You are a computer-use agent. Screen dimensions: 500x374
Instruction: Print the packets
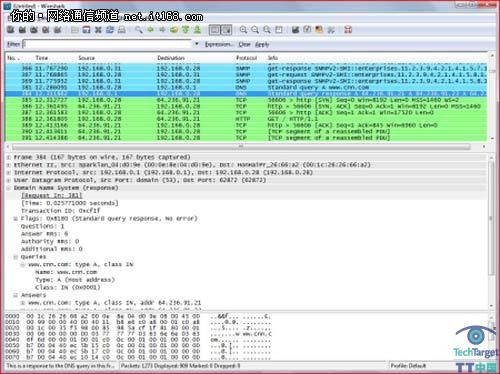(x=122, y=30)
